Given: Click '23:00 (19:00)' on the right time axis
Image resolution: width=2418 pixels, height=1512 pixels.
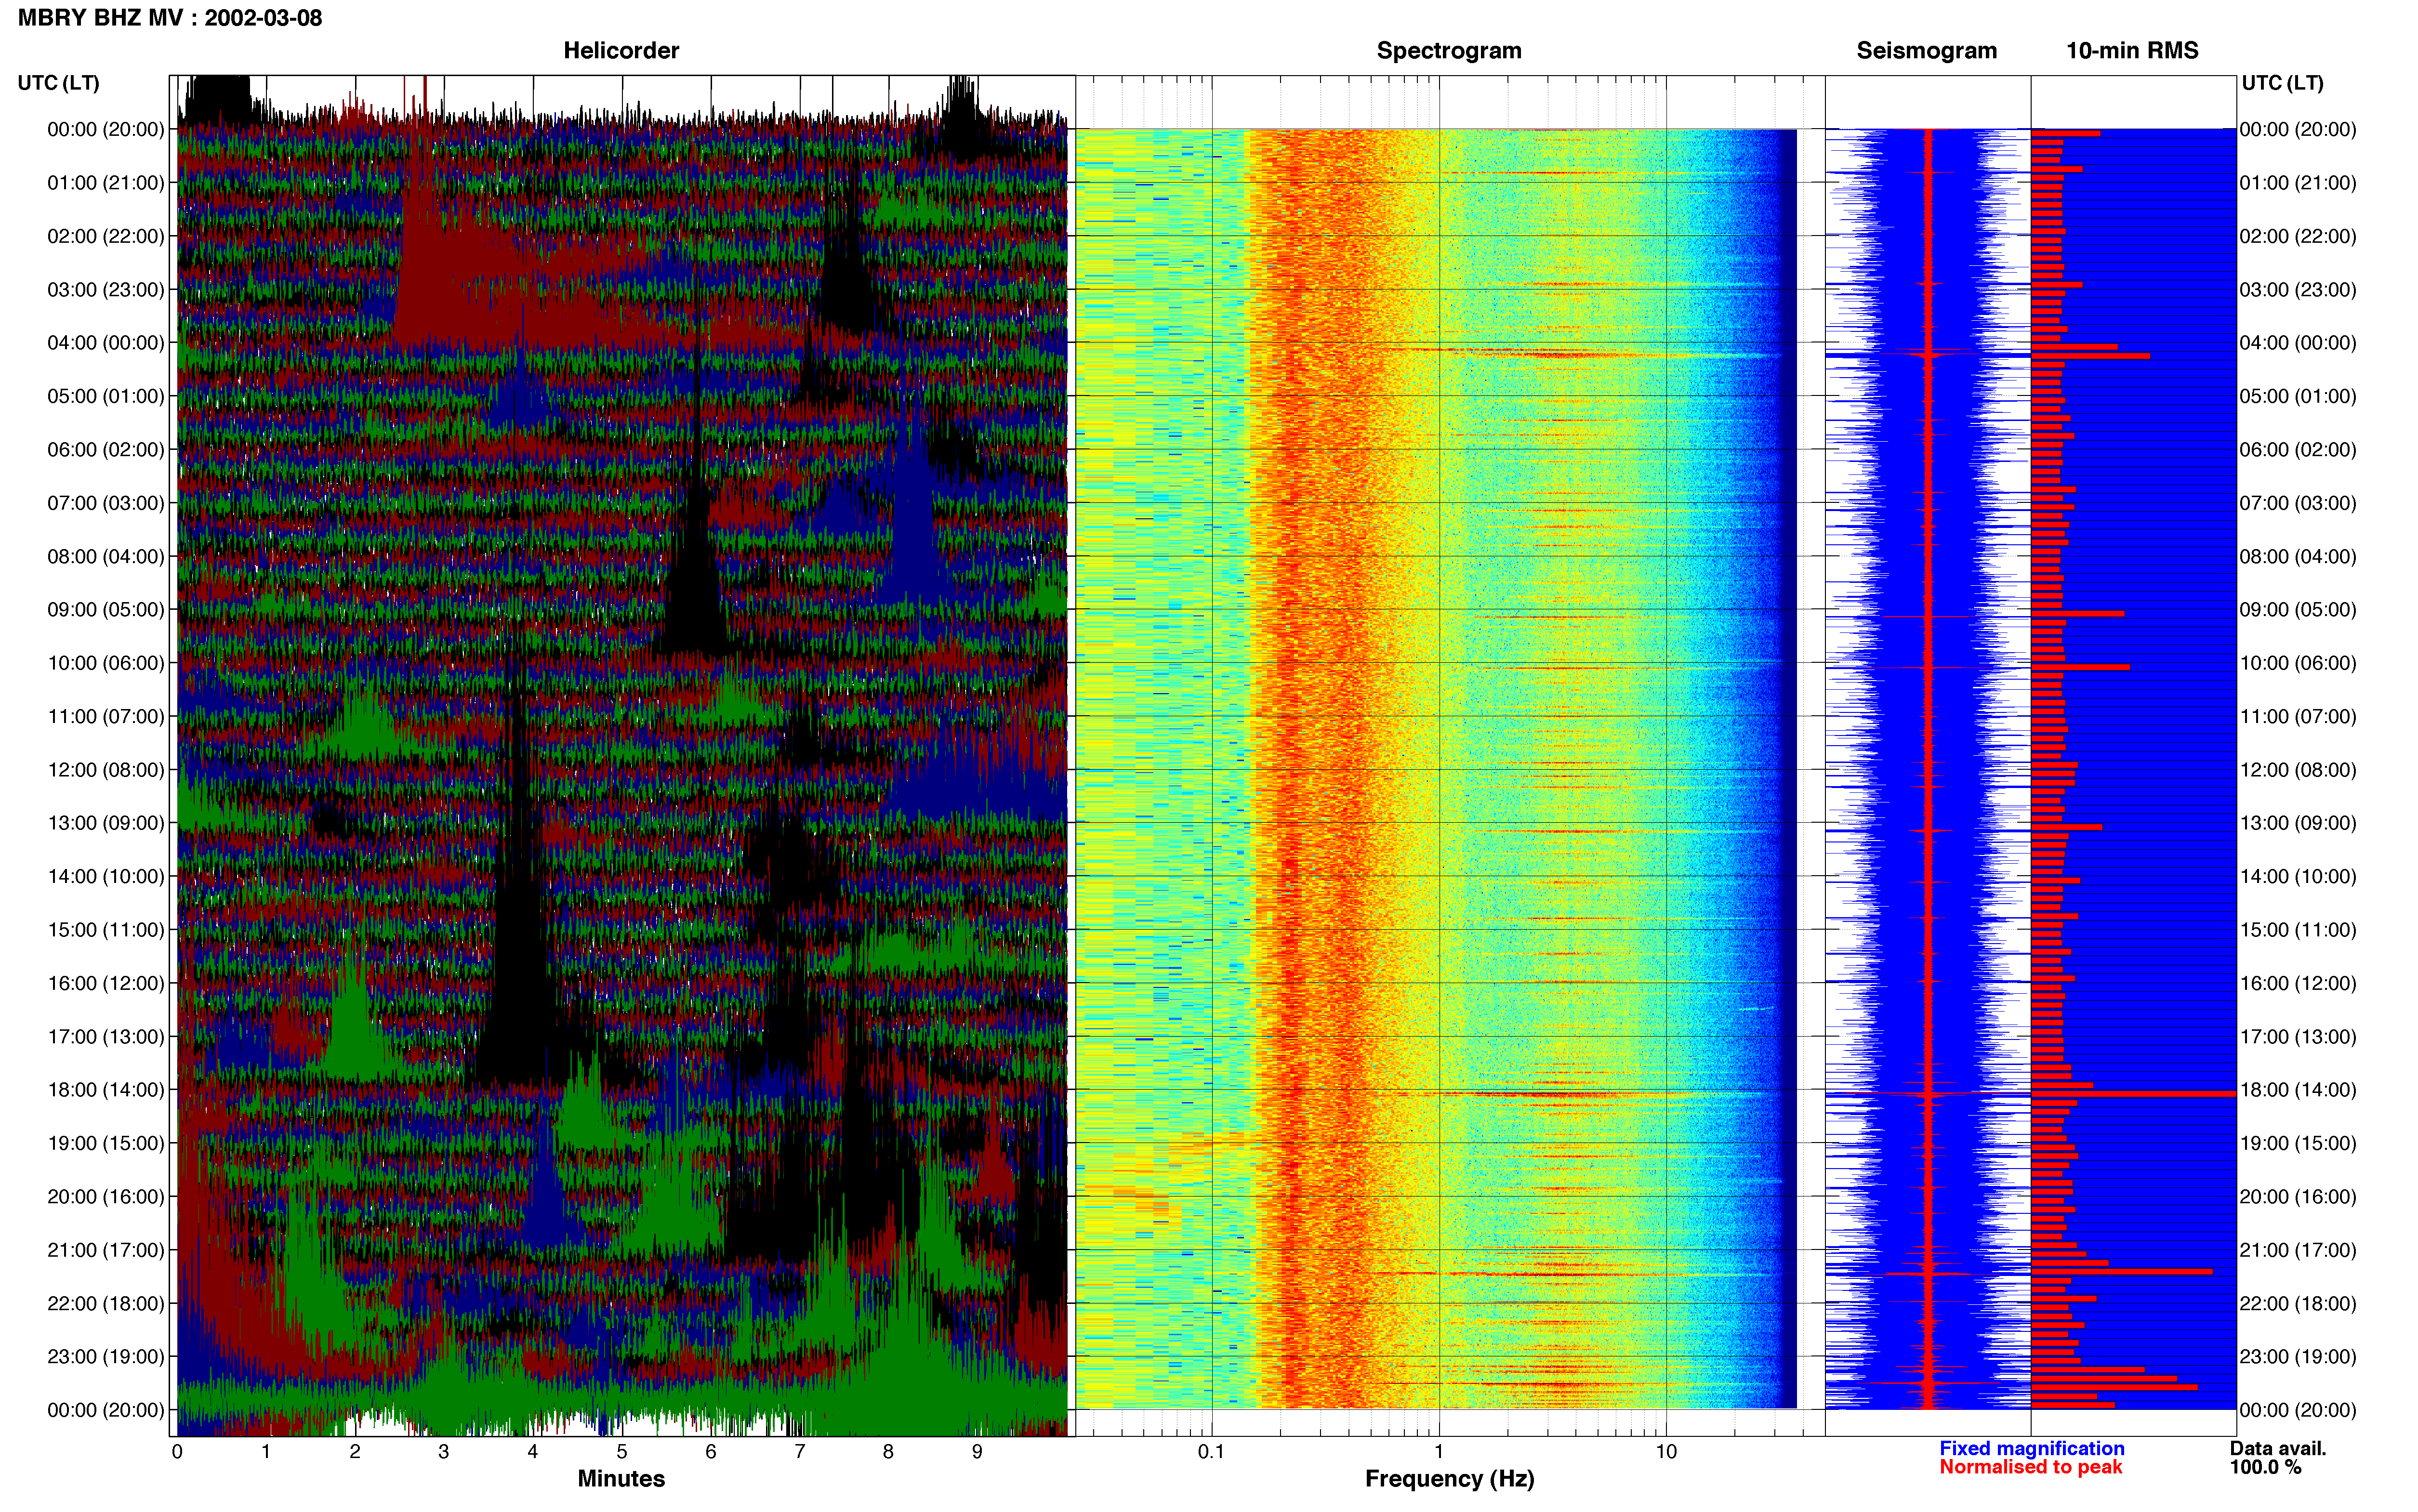Looking at the screenshot, I should coord(2298,1357).
